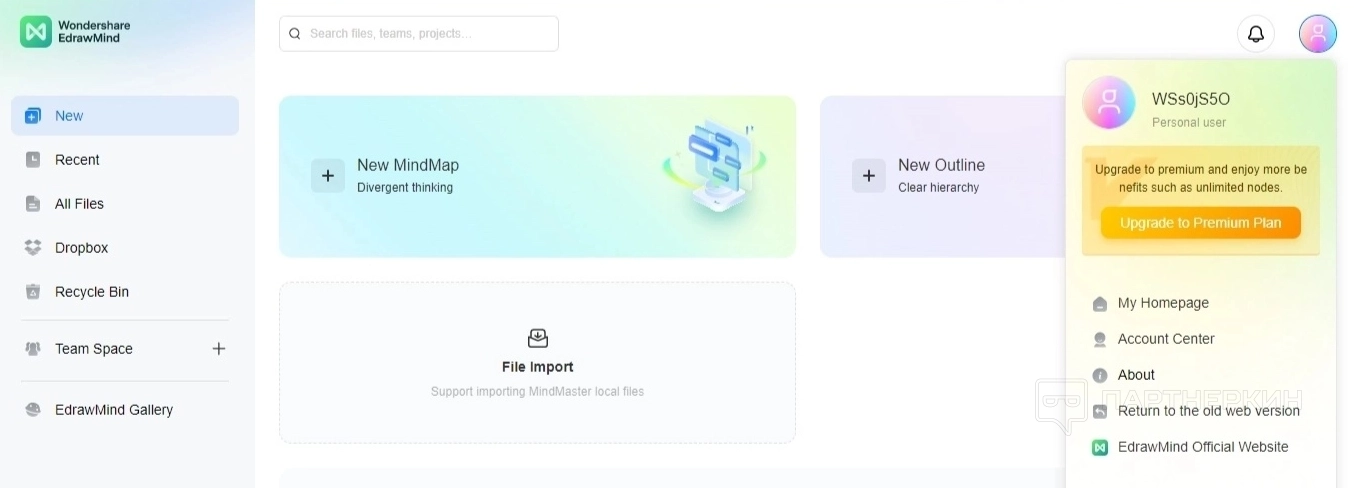Click the large avatar beside WSs0jS5O
Viewport: 1354px width, 488px height.
(x=1109, y=102)
